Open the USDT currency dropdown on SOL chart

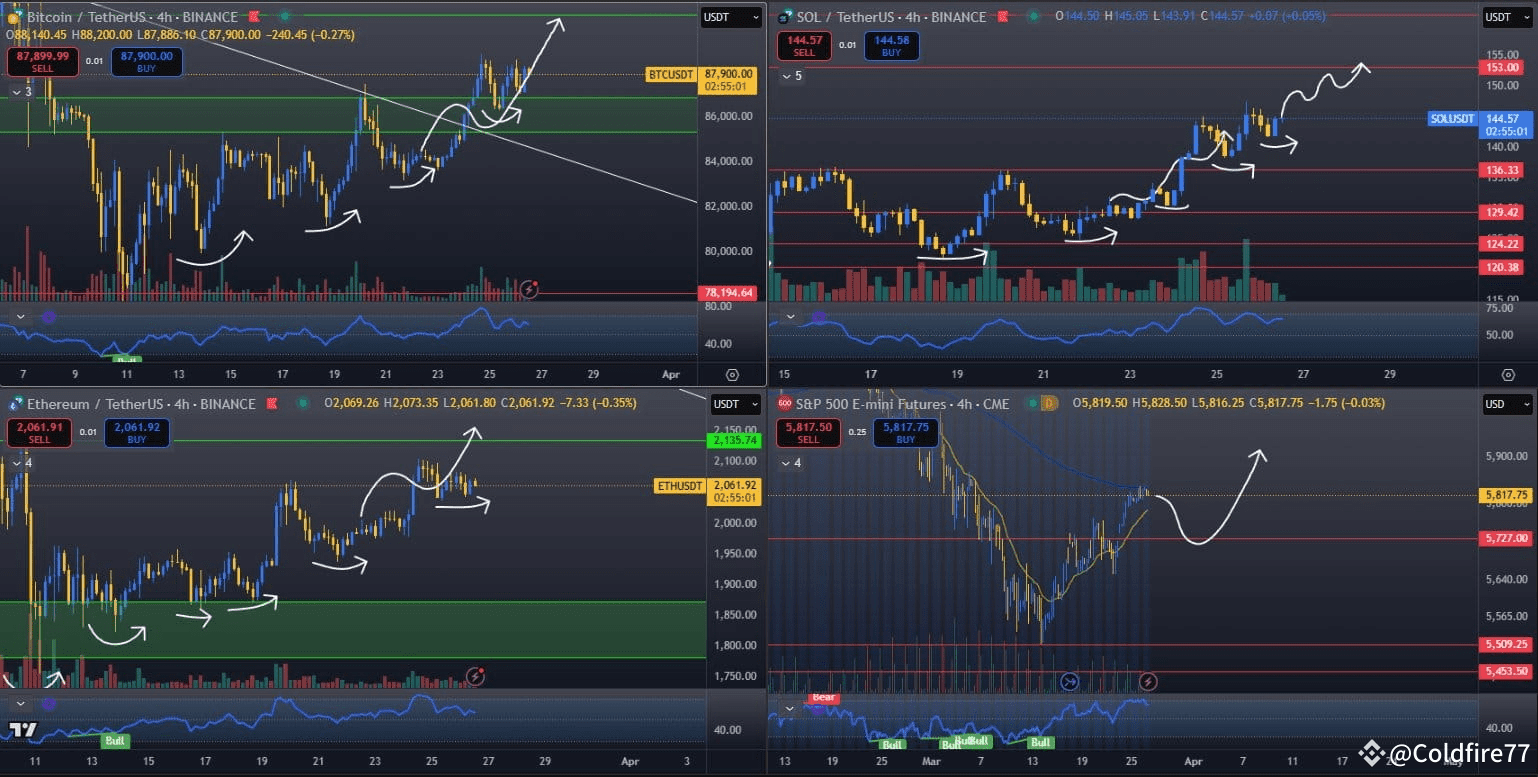point(1507,17)
